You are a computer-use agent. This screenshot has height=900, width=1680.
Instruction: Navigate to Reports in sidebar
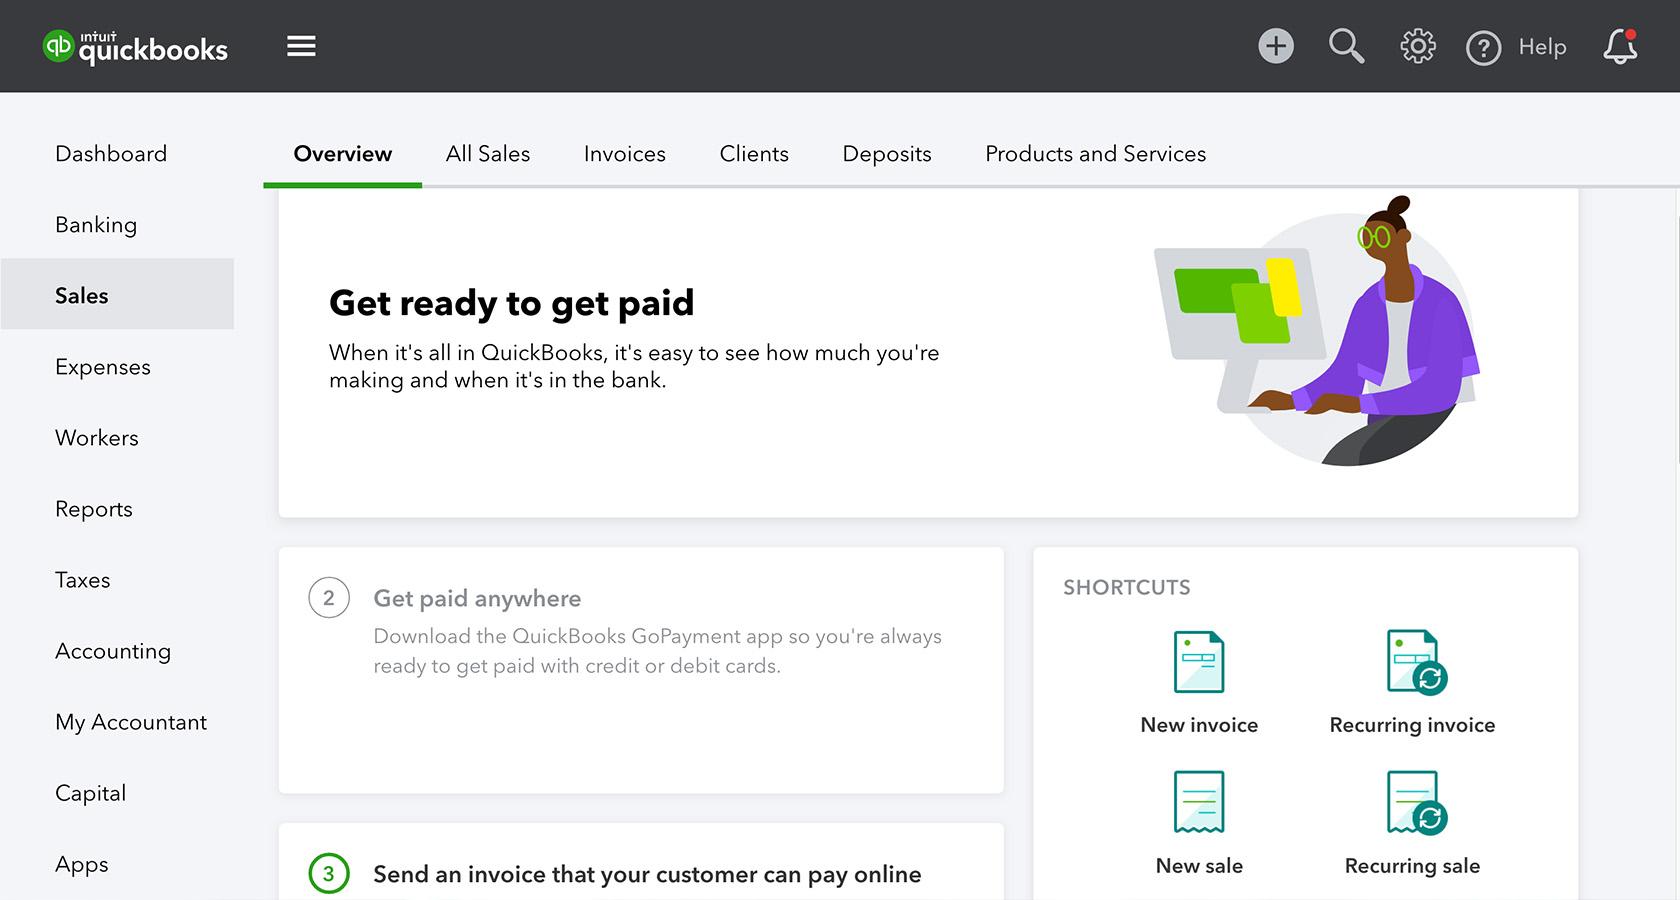click(x=94, y=509)
